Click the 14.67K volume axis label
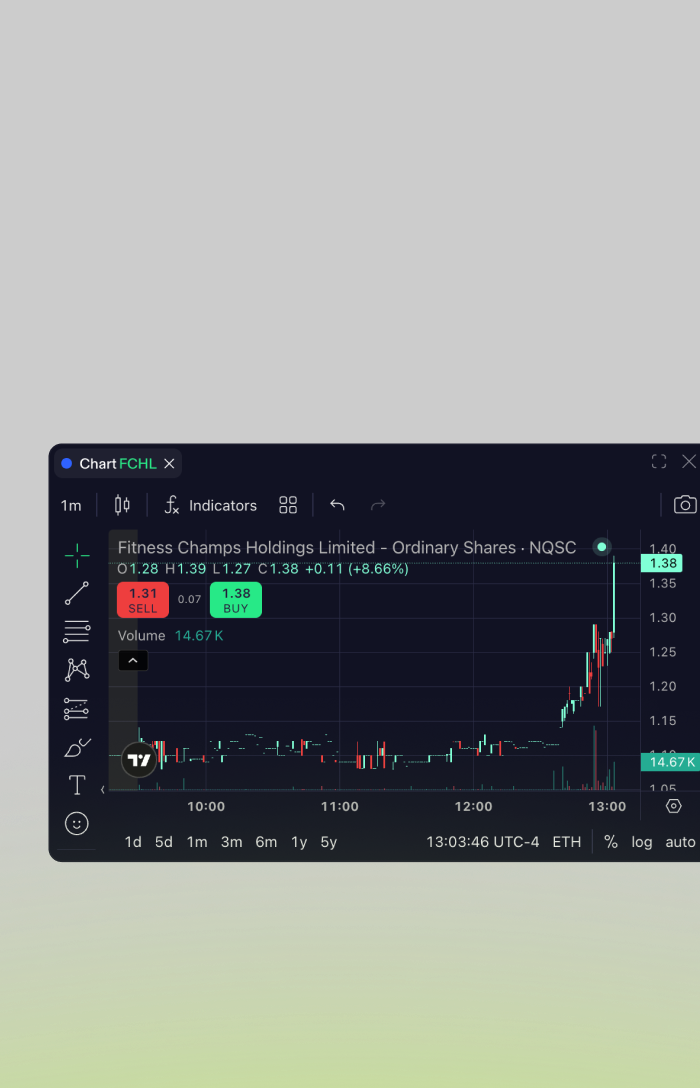The image size is (700, 1088). pyautogui.click(x=670, y=762)
